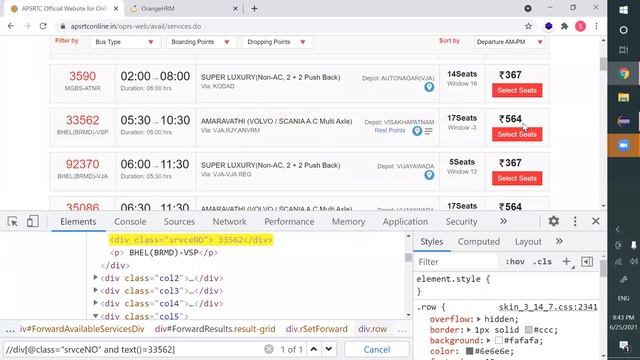This screenshot has height=360, width=640.
Task: Open DevTools three-dot customize menu
Action: point(575,221)
